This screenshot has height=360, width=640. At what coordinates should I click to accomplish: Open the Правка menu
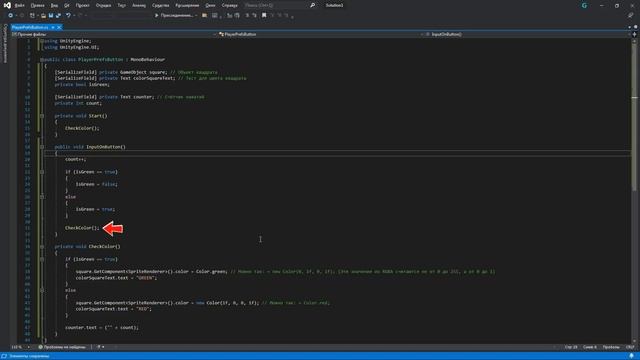coord(38,5)
